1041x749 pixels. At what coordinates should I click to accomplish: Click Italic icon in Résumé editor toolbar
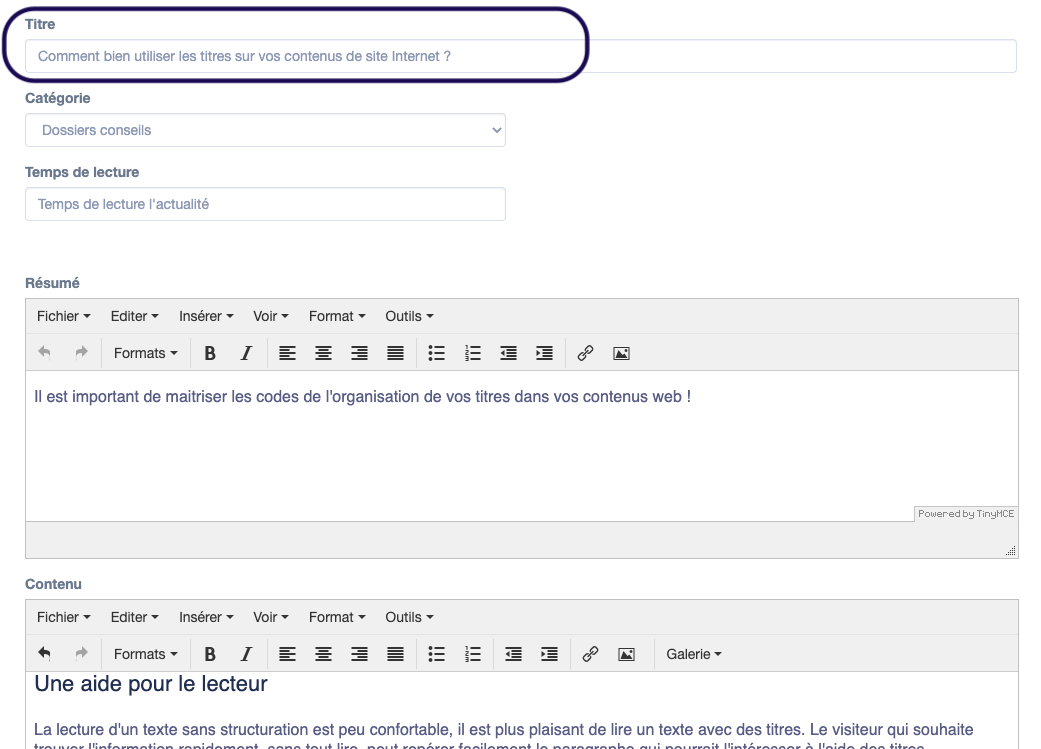[246, 353]
